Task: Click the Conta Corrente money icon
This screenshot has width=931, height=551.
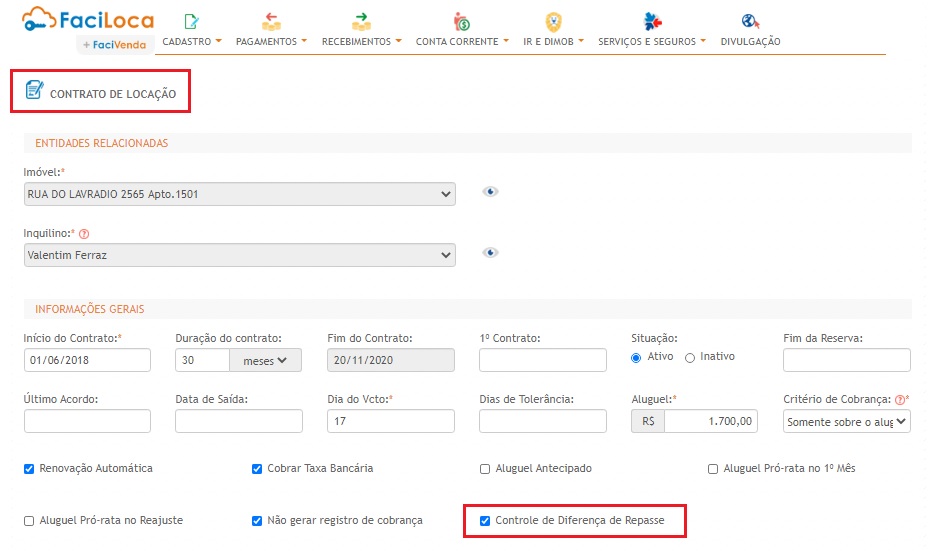Action: 461,21
